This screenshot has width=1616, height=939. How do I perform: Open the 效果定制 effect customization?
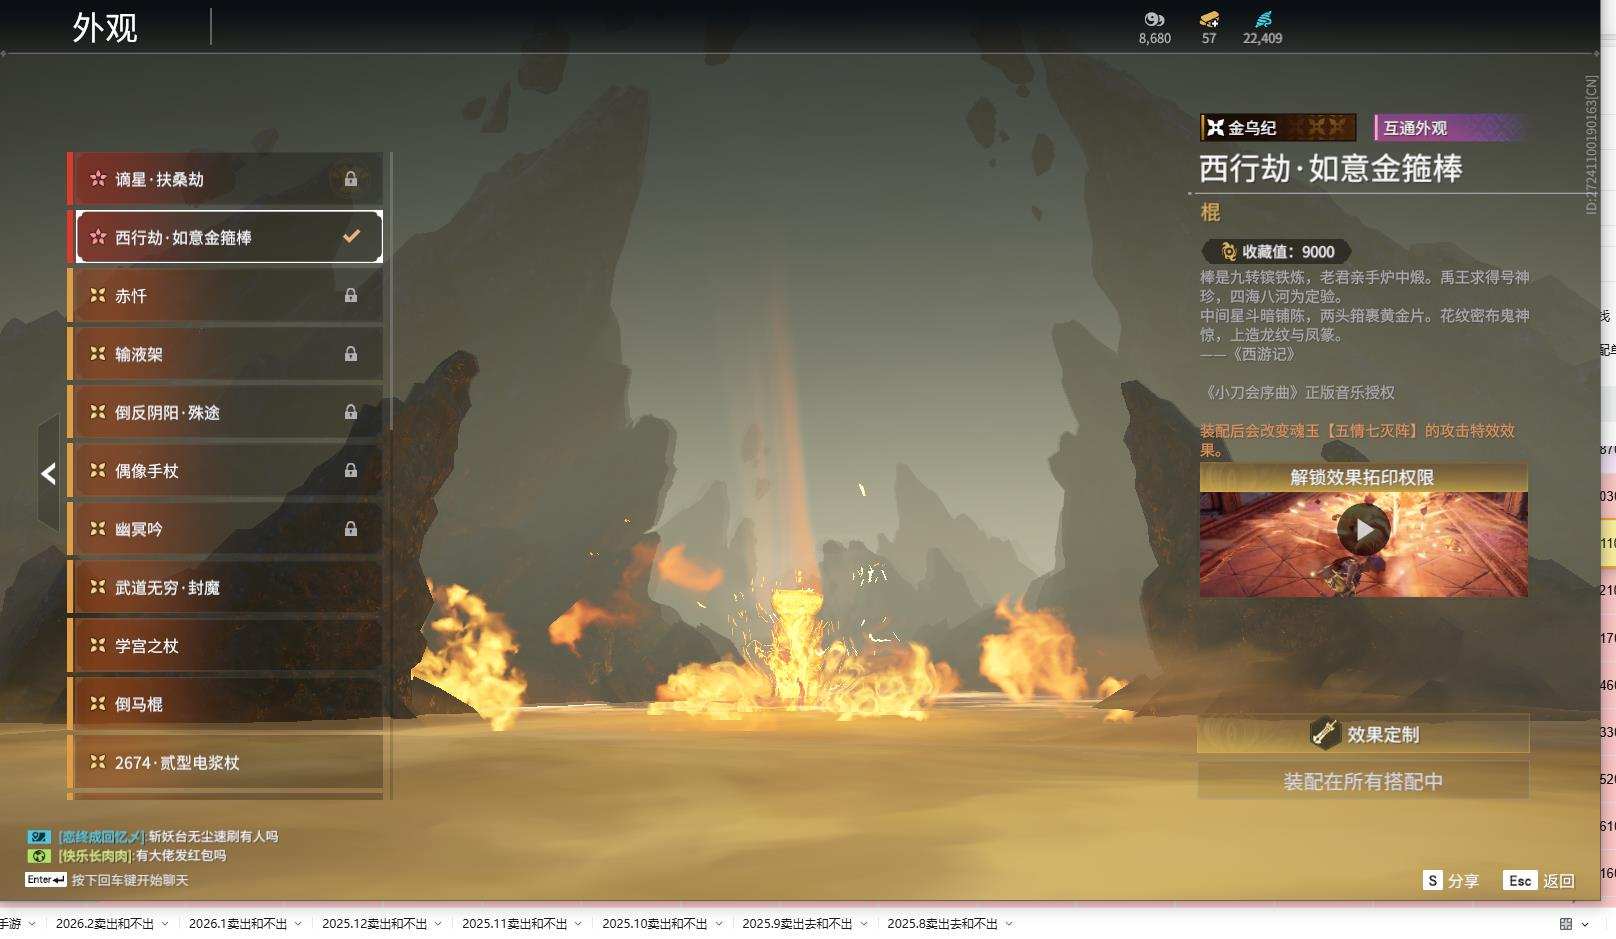coord(1363,734)
